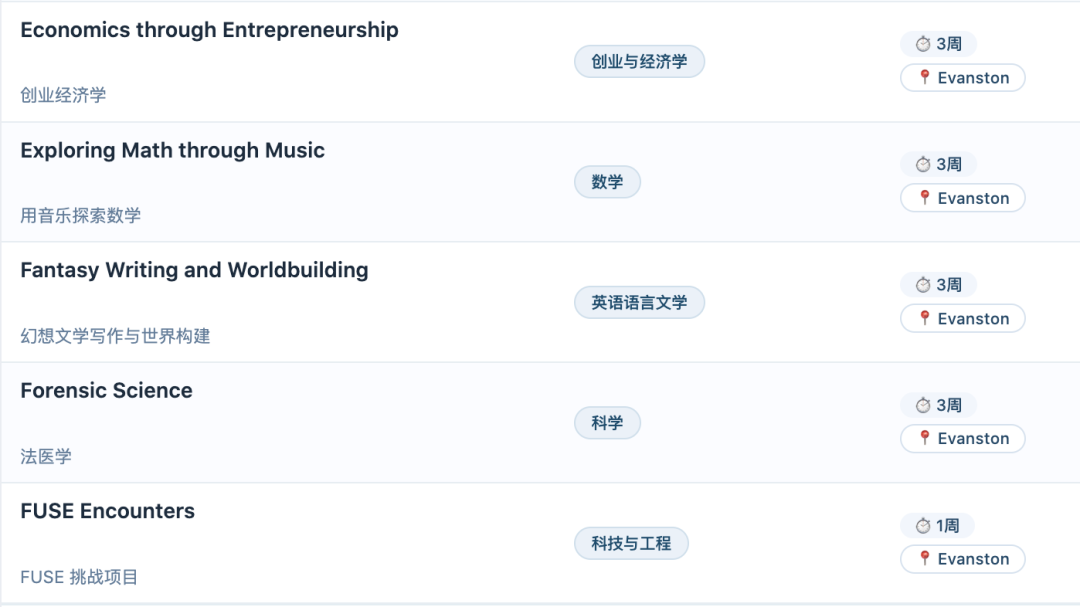Open Exploring Math through Music course
Image resolution: width=1080 pixels, height=607 pixels.
(x=172, y=150)
